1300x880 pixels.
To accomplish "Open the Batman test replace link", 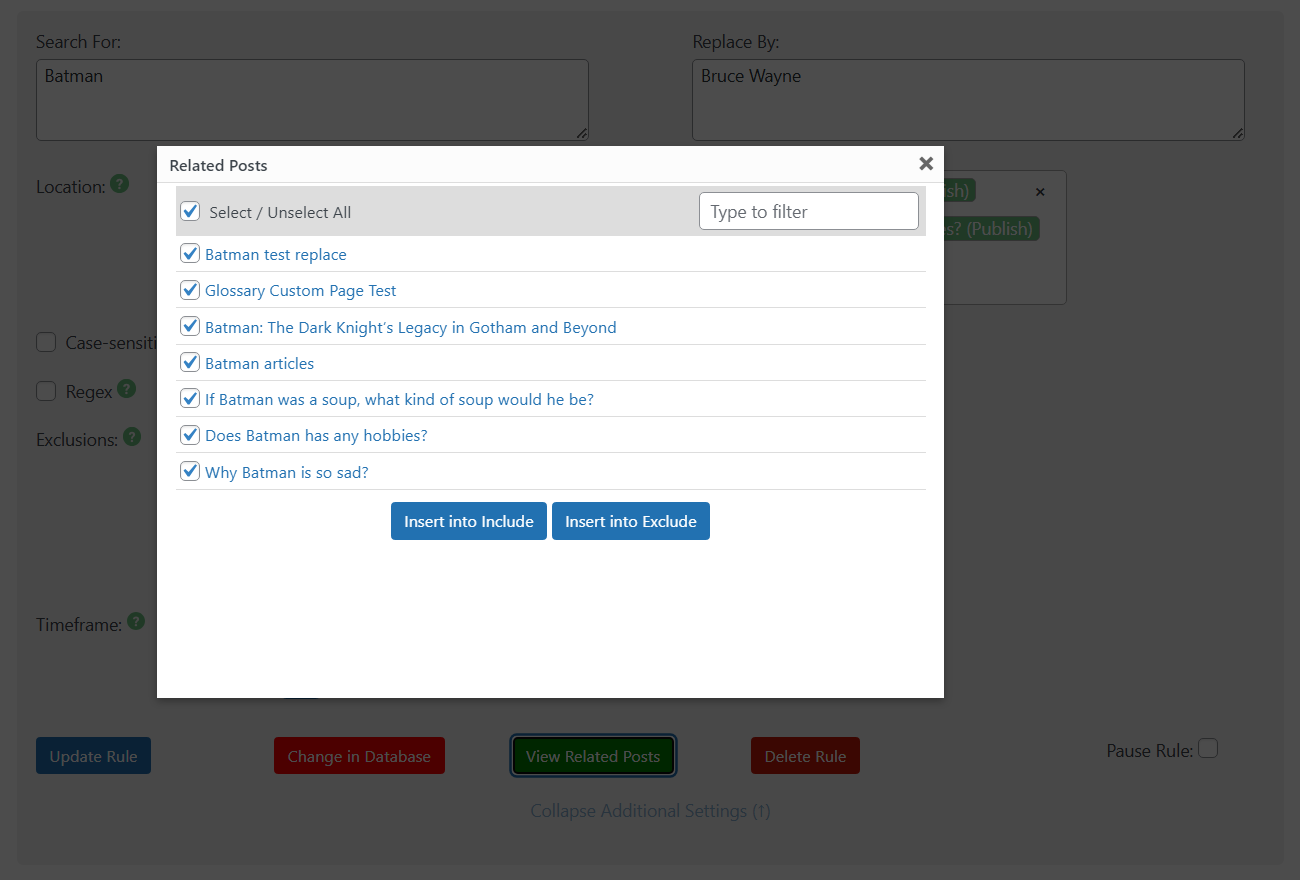I will (276, 255).
